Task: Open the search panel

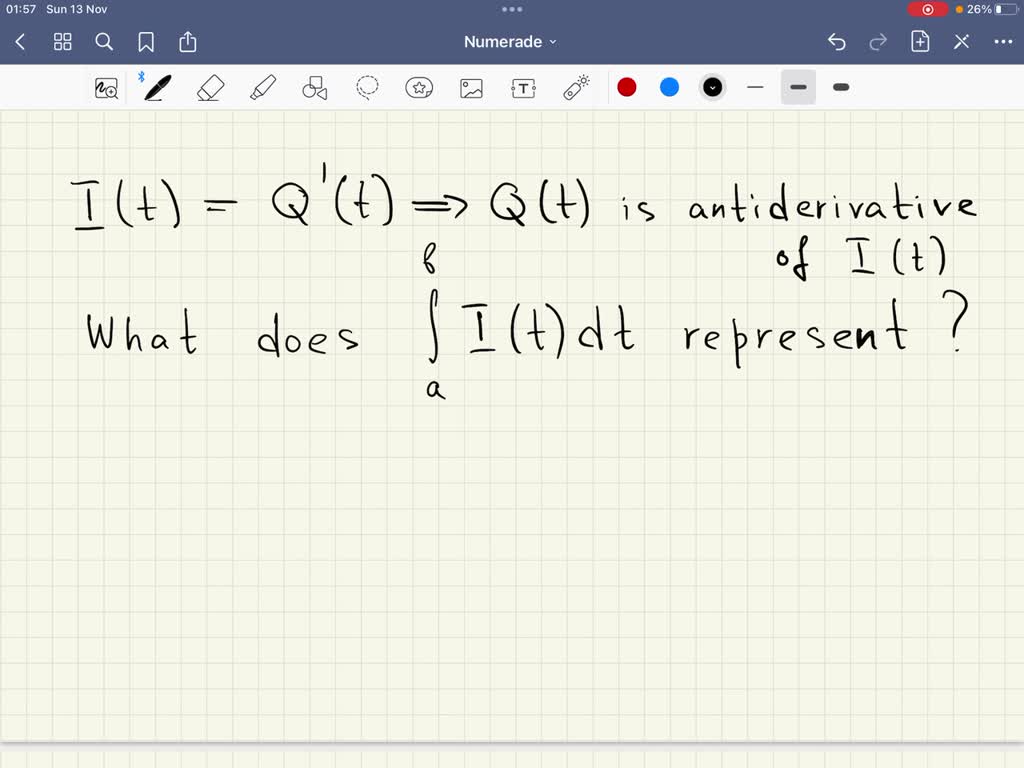Action: coord(104,42)
